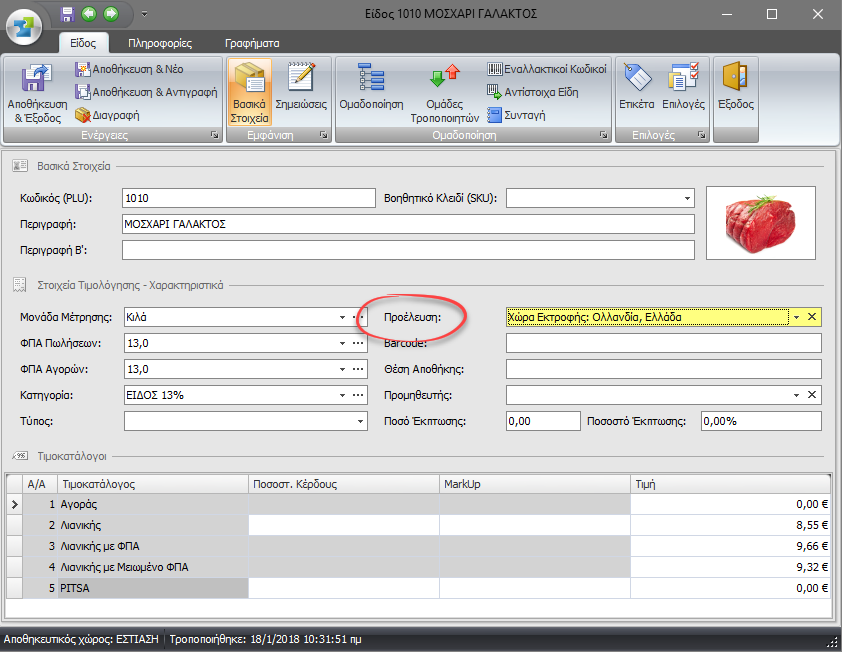
Task: Switch to the Γραφήματα tab
Action: click(x=251, y=43)
